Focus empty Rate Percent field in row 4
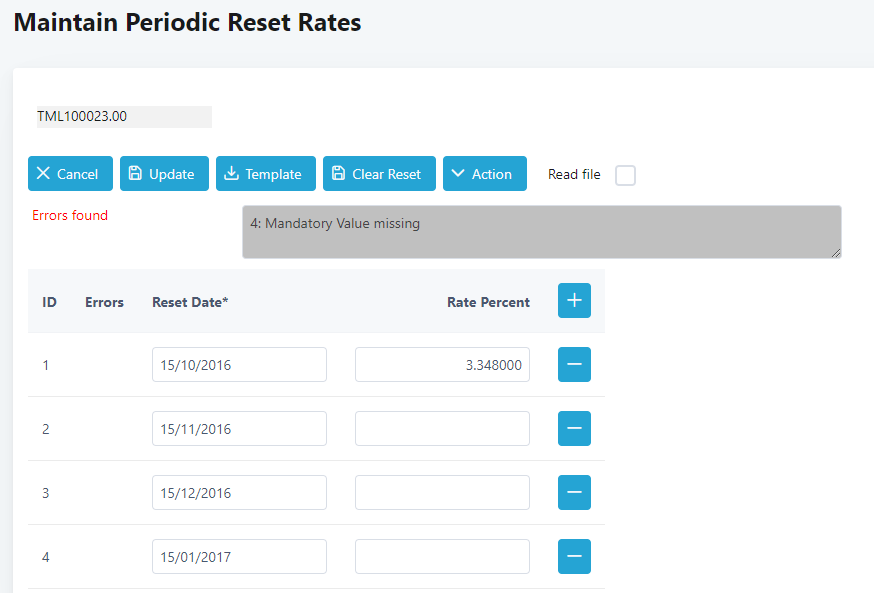 point(442,557)
